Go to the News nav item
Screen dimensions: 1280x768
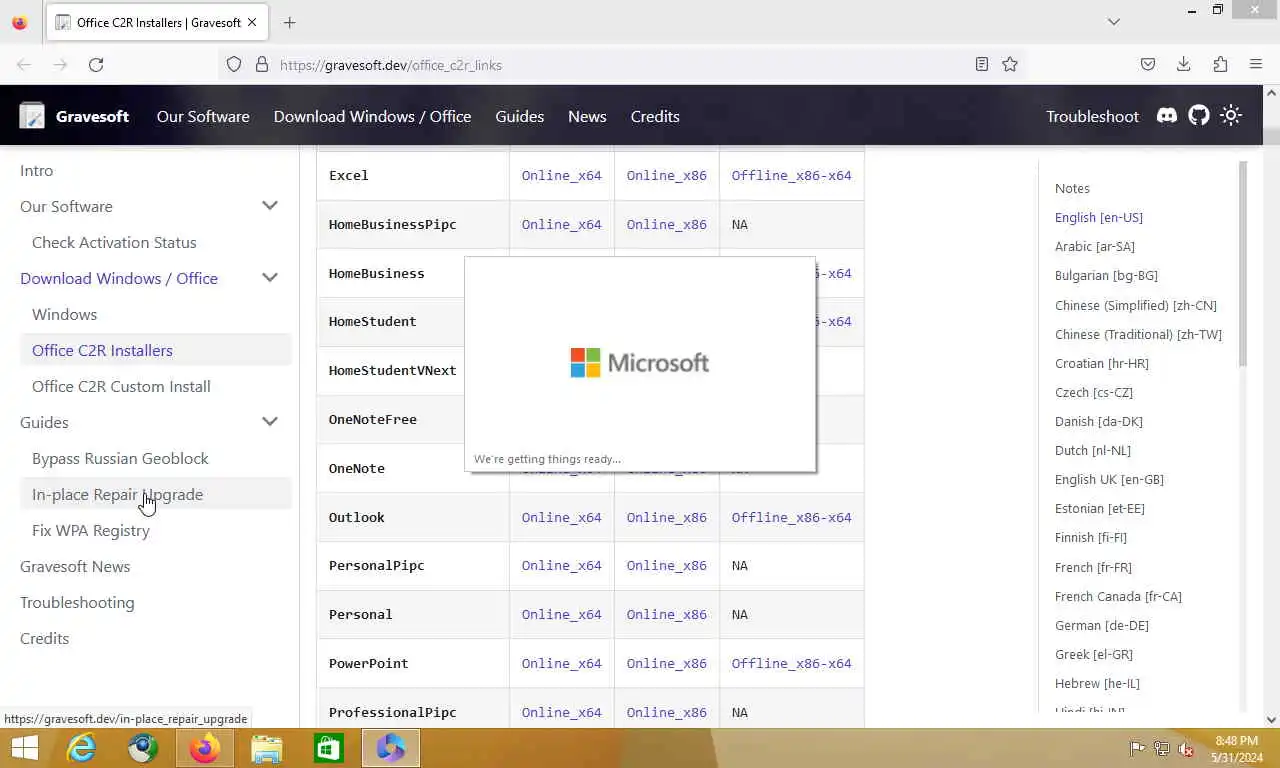pos(587,116)
